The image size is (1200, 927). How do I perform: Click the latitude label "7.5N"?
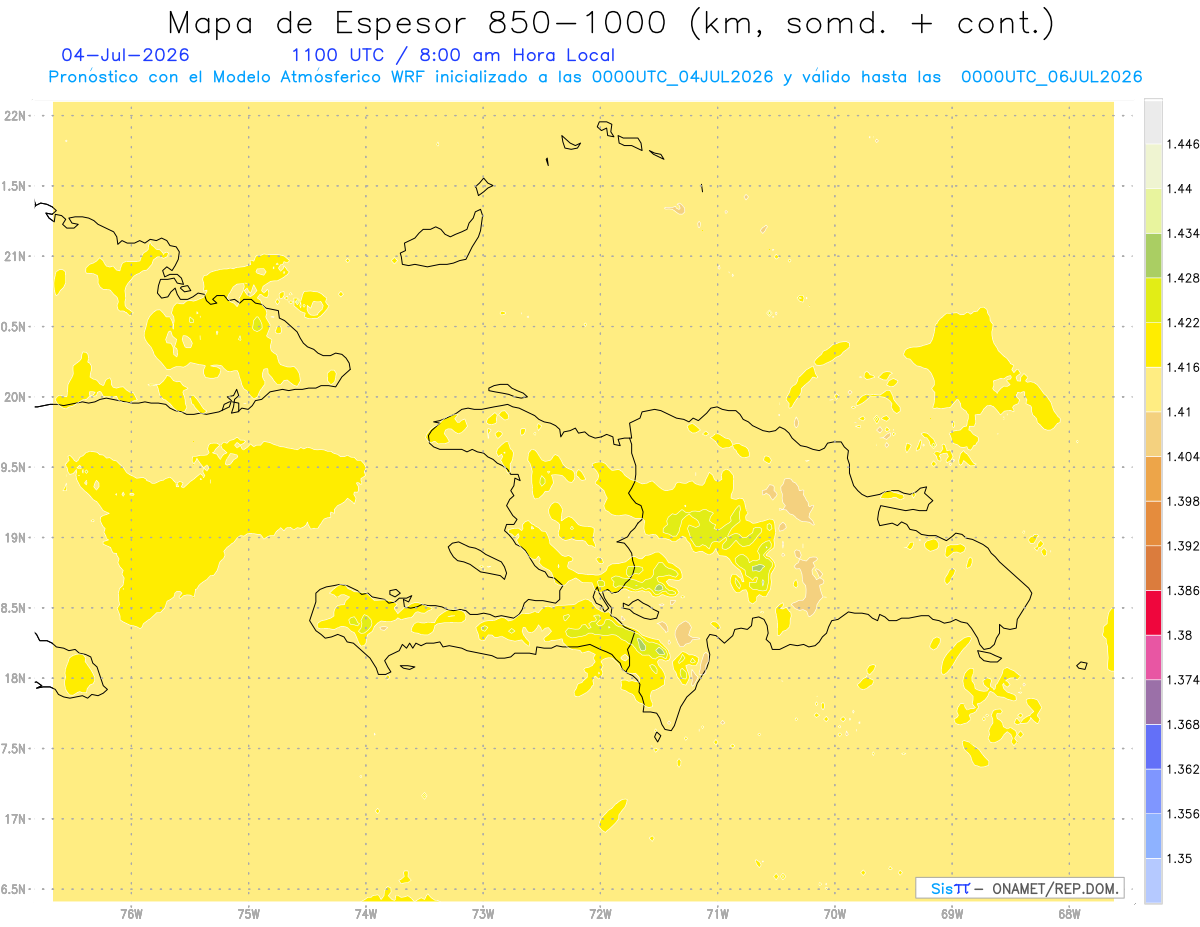click(x=14, y=749)
